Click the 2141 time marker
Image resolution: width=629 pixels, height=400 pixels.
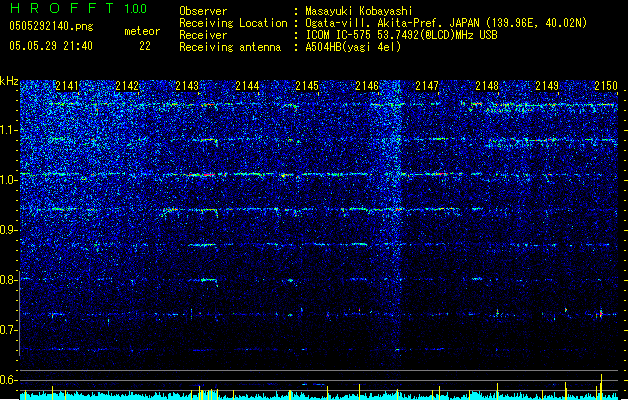(67, 86)
